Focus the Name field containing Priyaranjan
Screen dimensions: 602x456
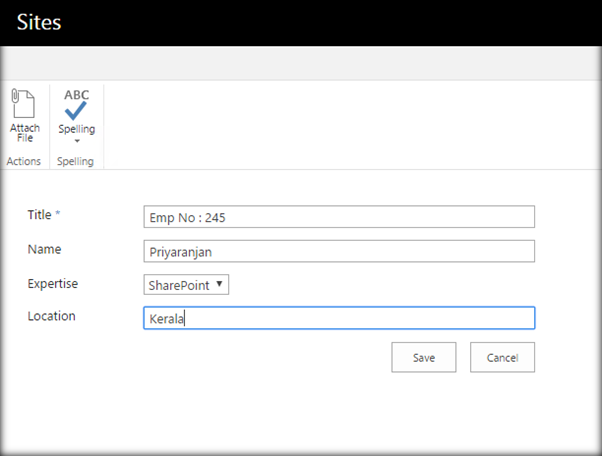pos(339,251)
